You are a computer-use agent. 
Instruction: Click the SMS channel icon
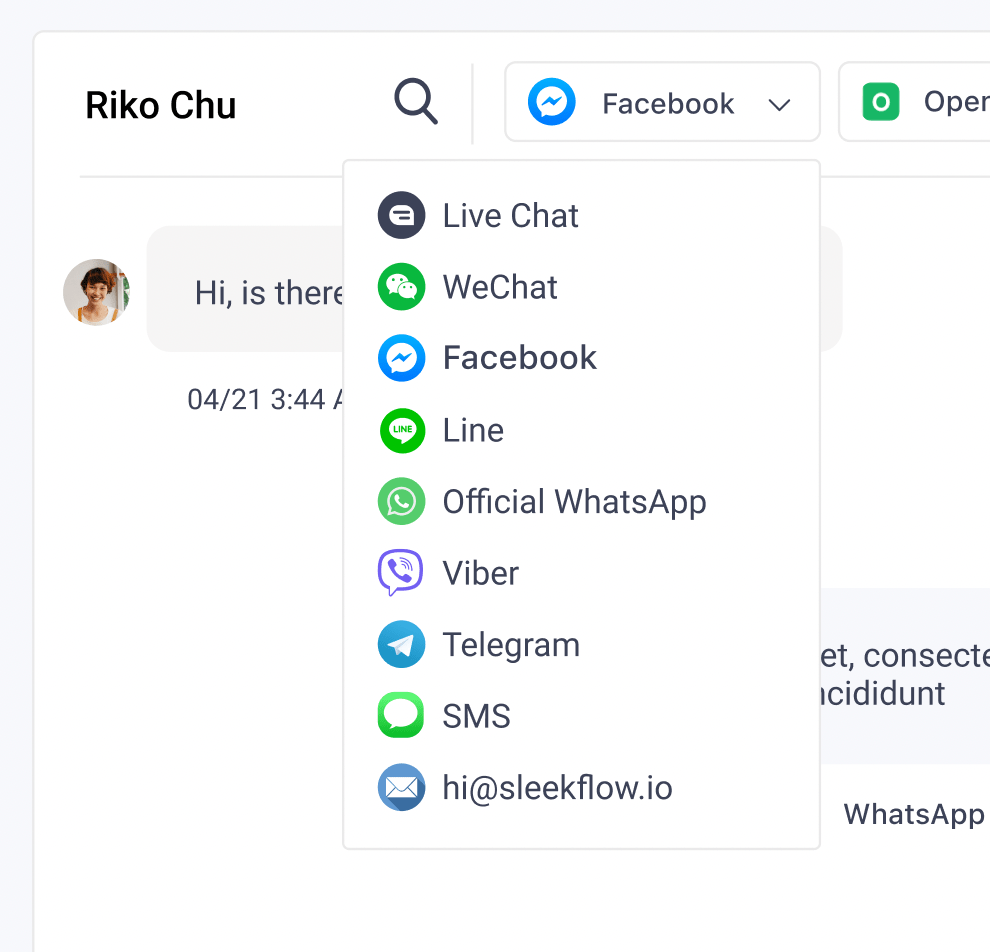click(402, 716)
